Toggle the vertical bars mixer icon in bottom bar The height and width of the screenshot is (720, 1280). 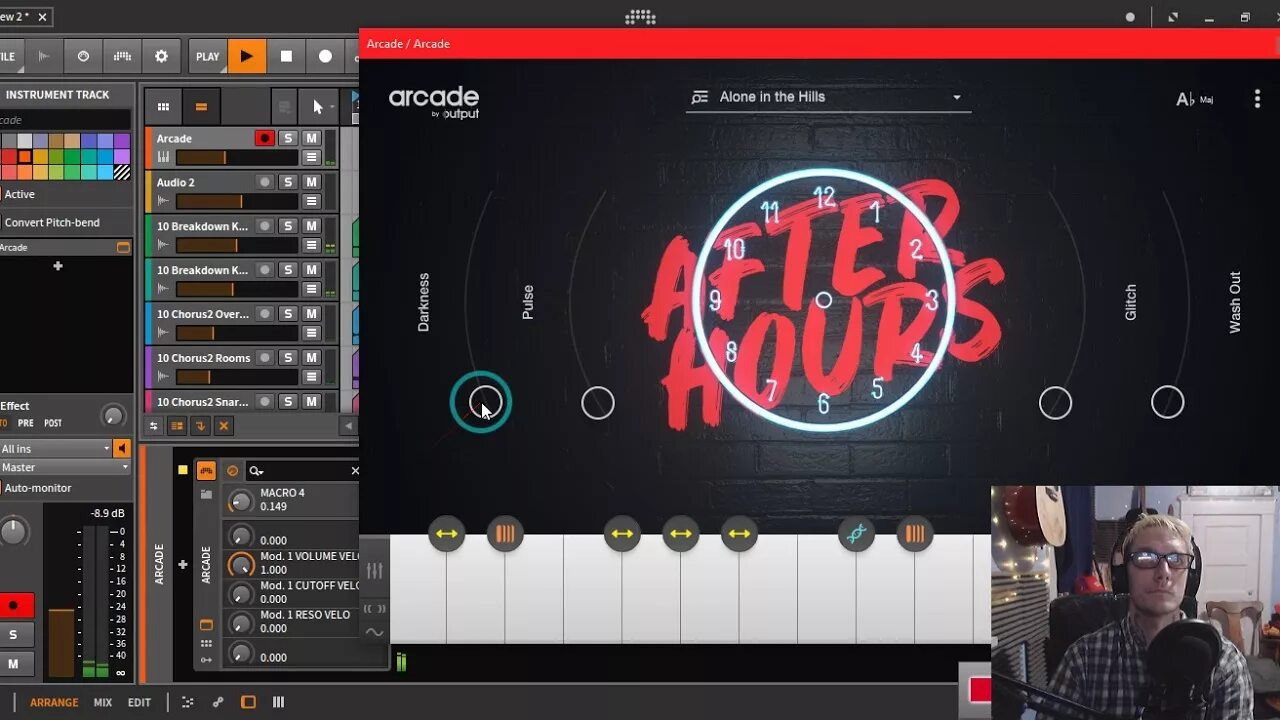point(278,702)
